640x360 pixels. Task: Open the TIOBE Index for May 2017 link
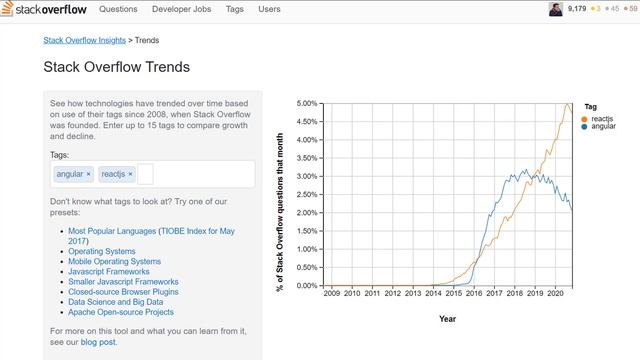[151, 236]
